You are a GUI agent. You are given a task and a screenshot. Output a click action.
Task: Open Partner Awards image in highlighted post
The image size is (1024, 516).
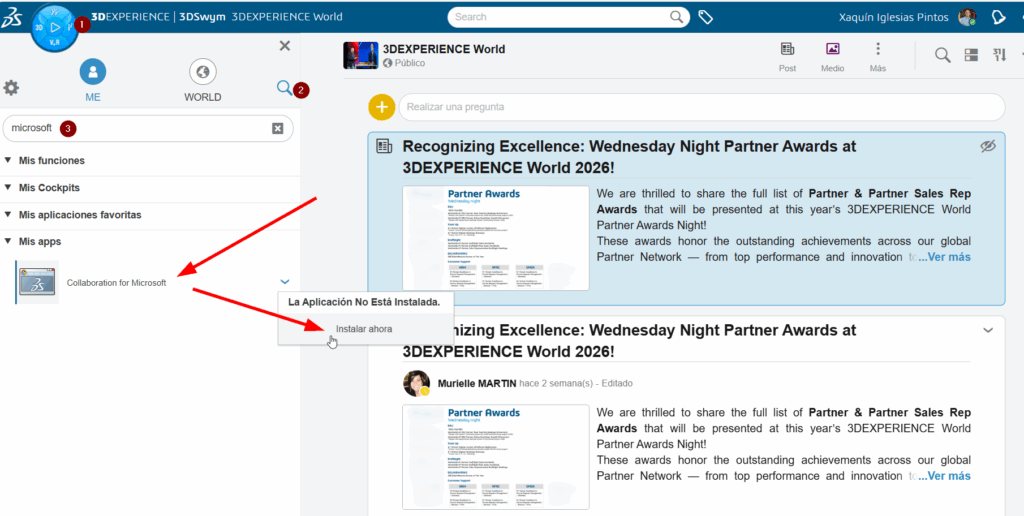496,238
